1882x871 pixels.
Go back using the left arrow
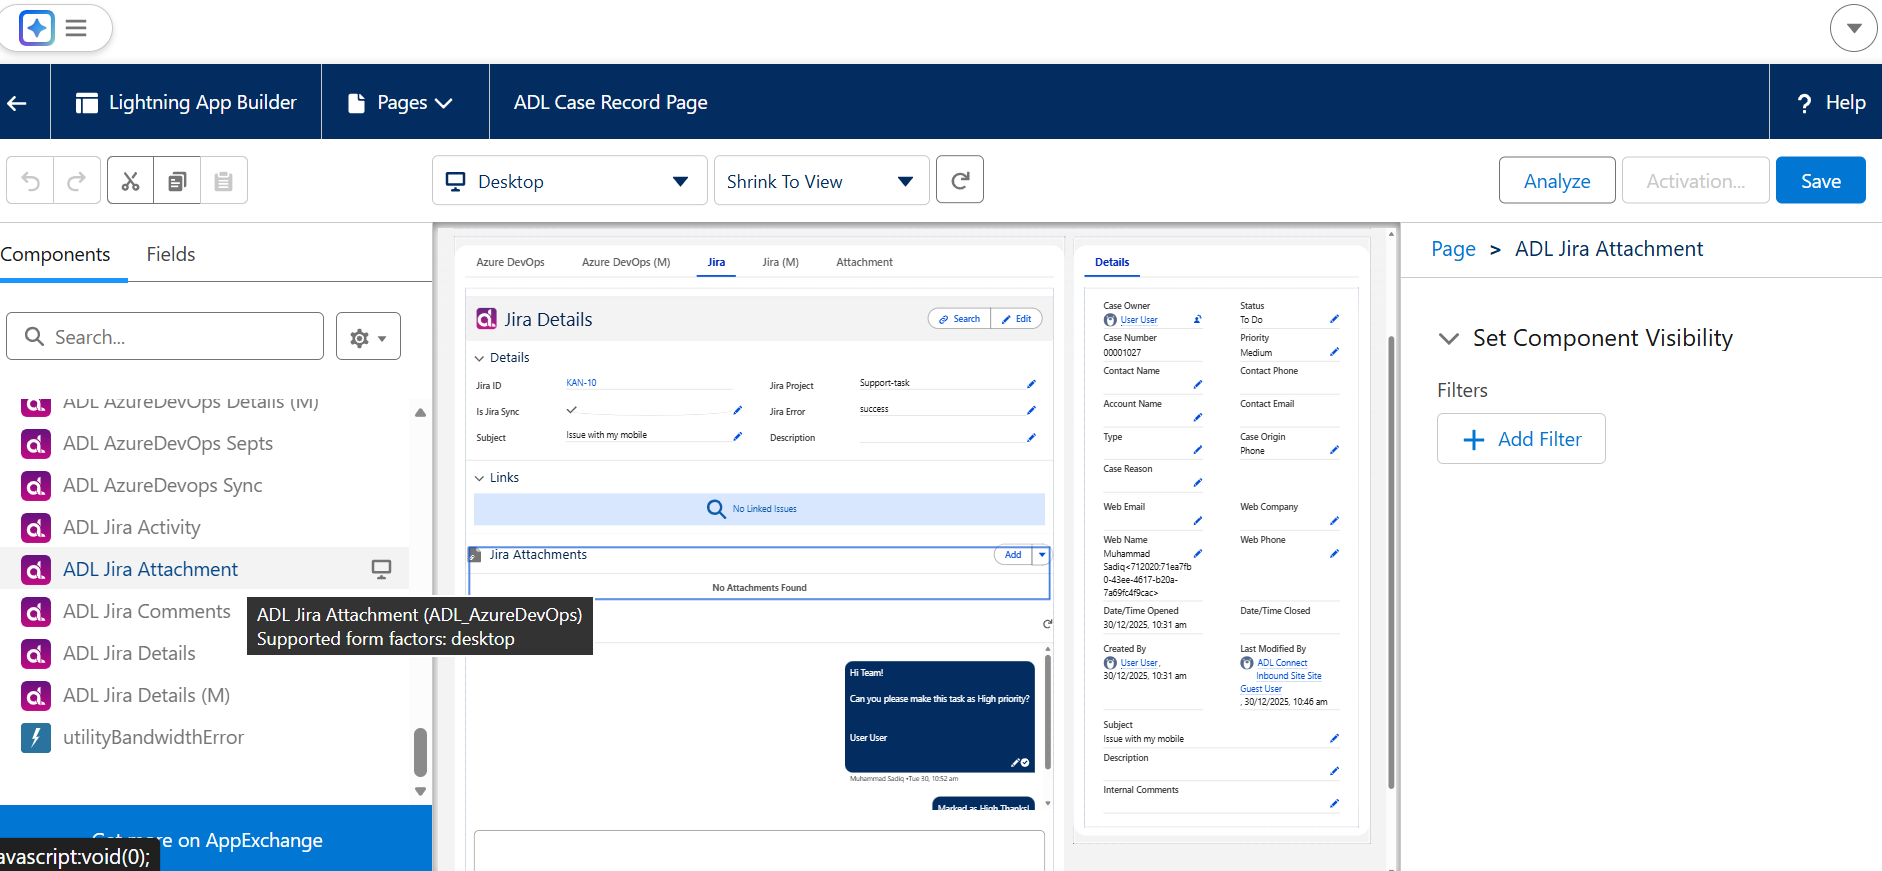pyautogui.click(x=17, y=102)
